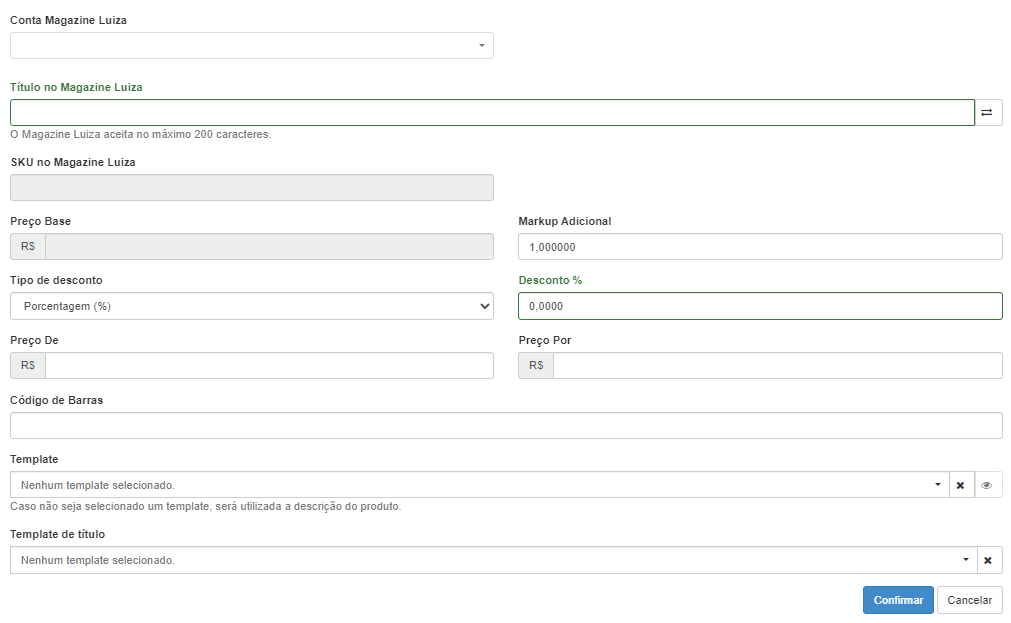Click the Preço Base field
Viewport: 1011px width, 623px height.
(270, 247)
